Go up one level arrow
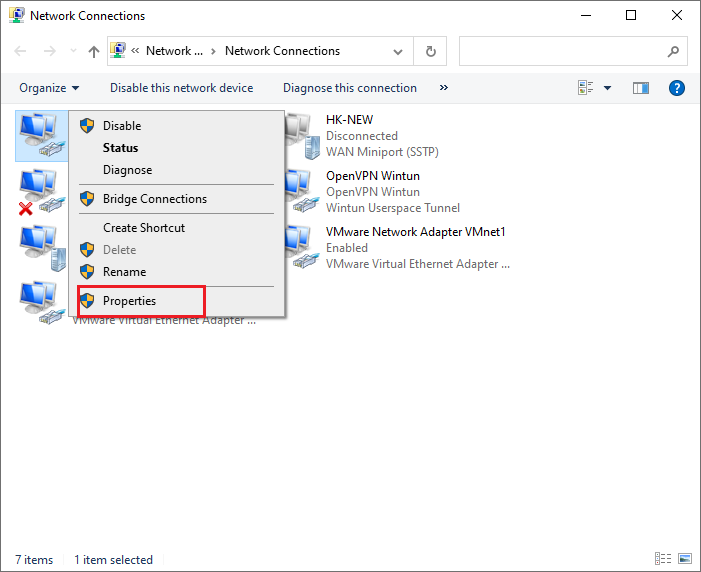This screenshot has width=701, height=572. point(93,51)
